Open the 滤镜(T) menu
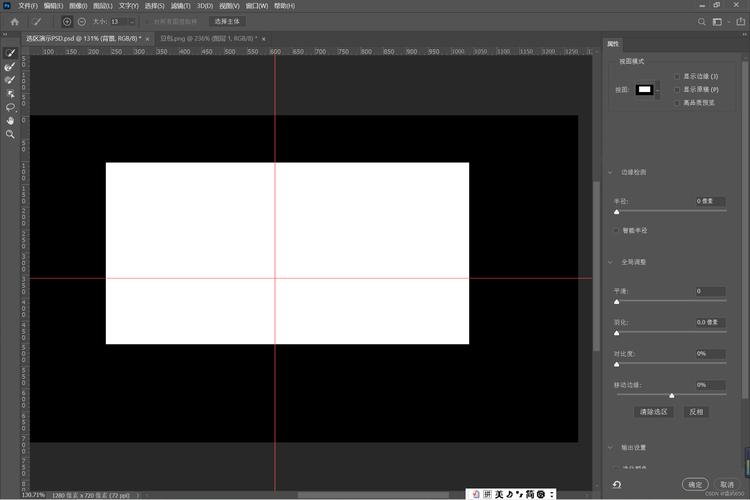This screenshot has width=750, height=500. (x=180, y=6)
